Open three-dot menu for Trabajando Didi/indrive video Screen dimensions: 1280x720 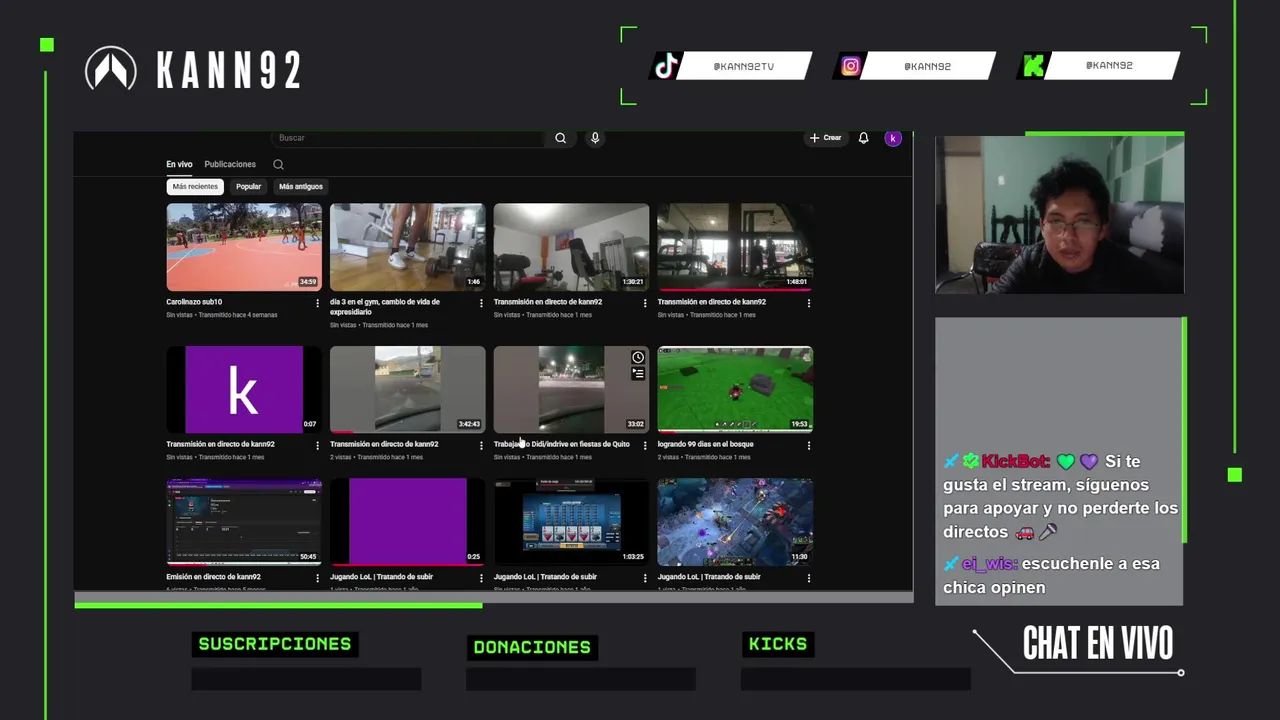[645, 445]
